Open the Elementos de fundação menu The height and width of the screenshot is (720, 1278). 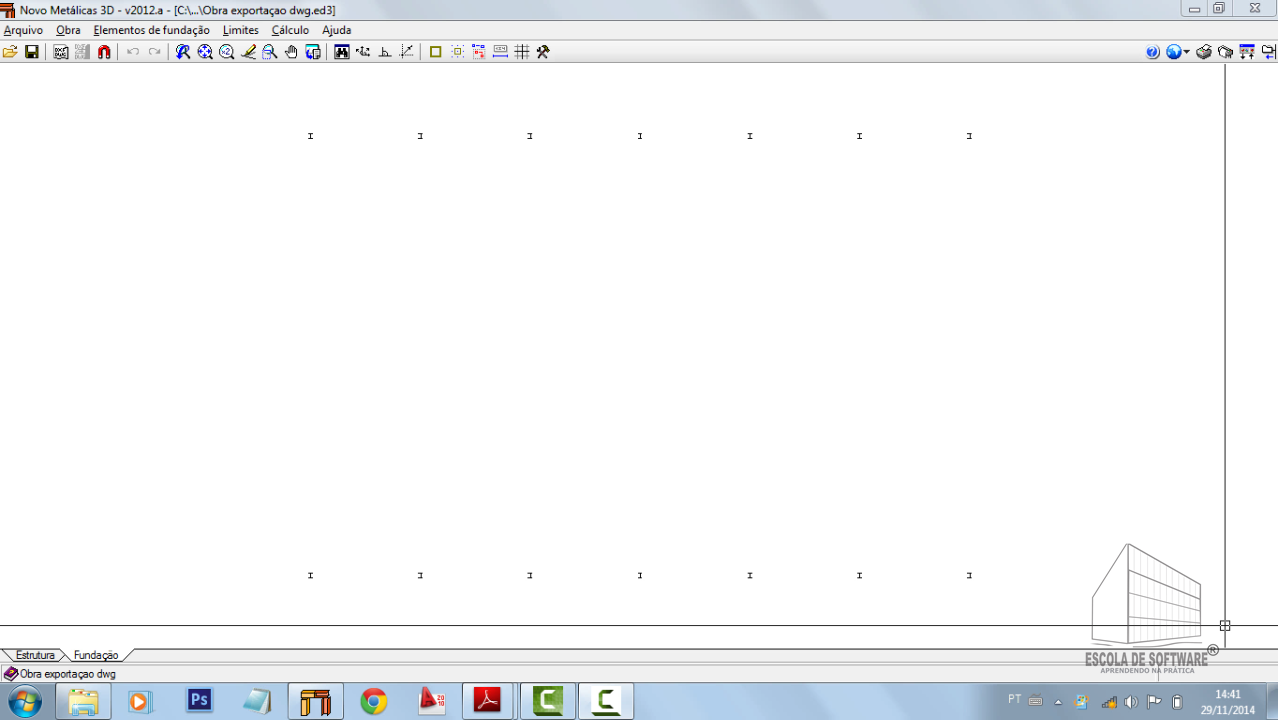(x=151, y=30)
